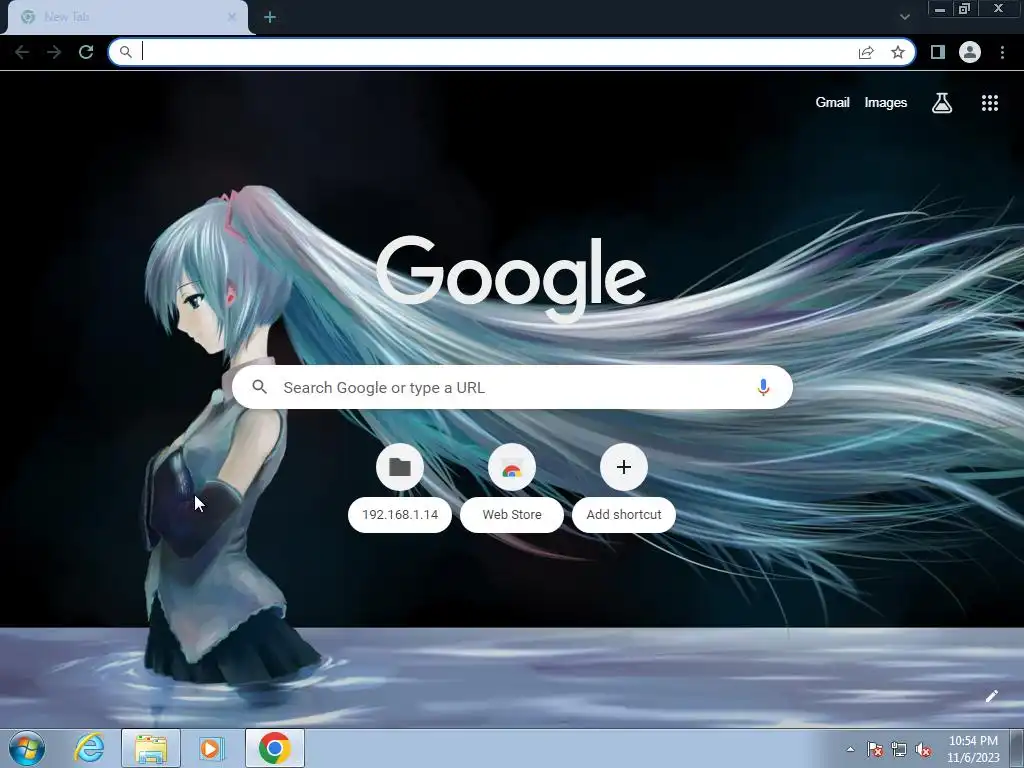Open Windows Media Player from the taskbar
The image size is (1024, 768).
pos(211,748)
